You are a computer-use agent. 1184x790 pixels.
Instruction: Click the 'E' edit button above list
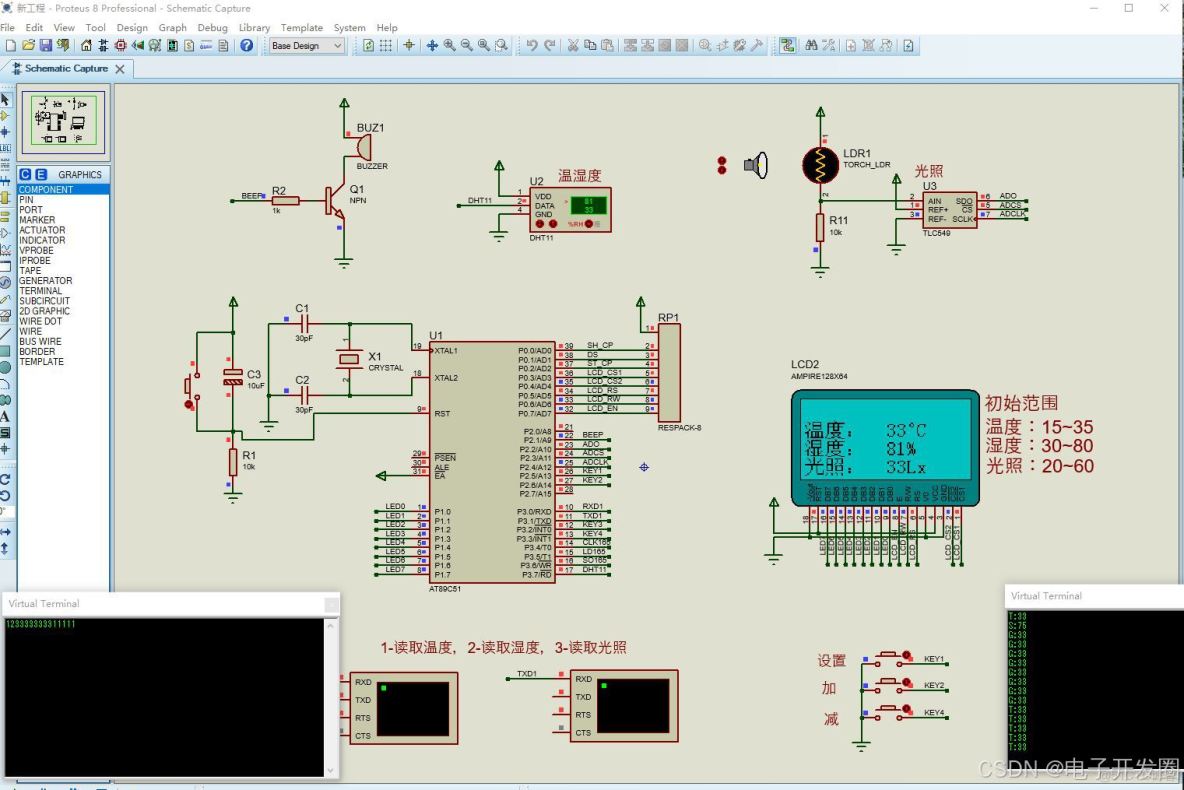41,175
